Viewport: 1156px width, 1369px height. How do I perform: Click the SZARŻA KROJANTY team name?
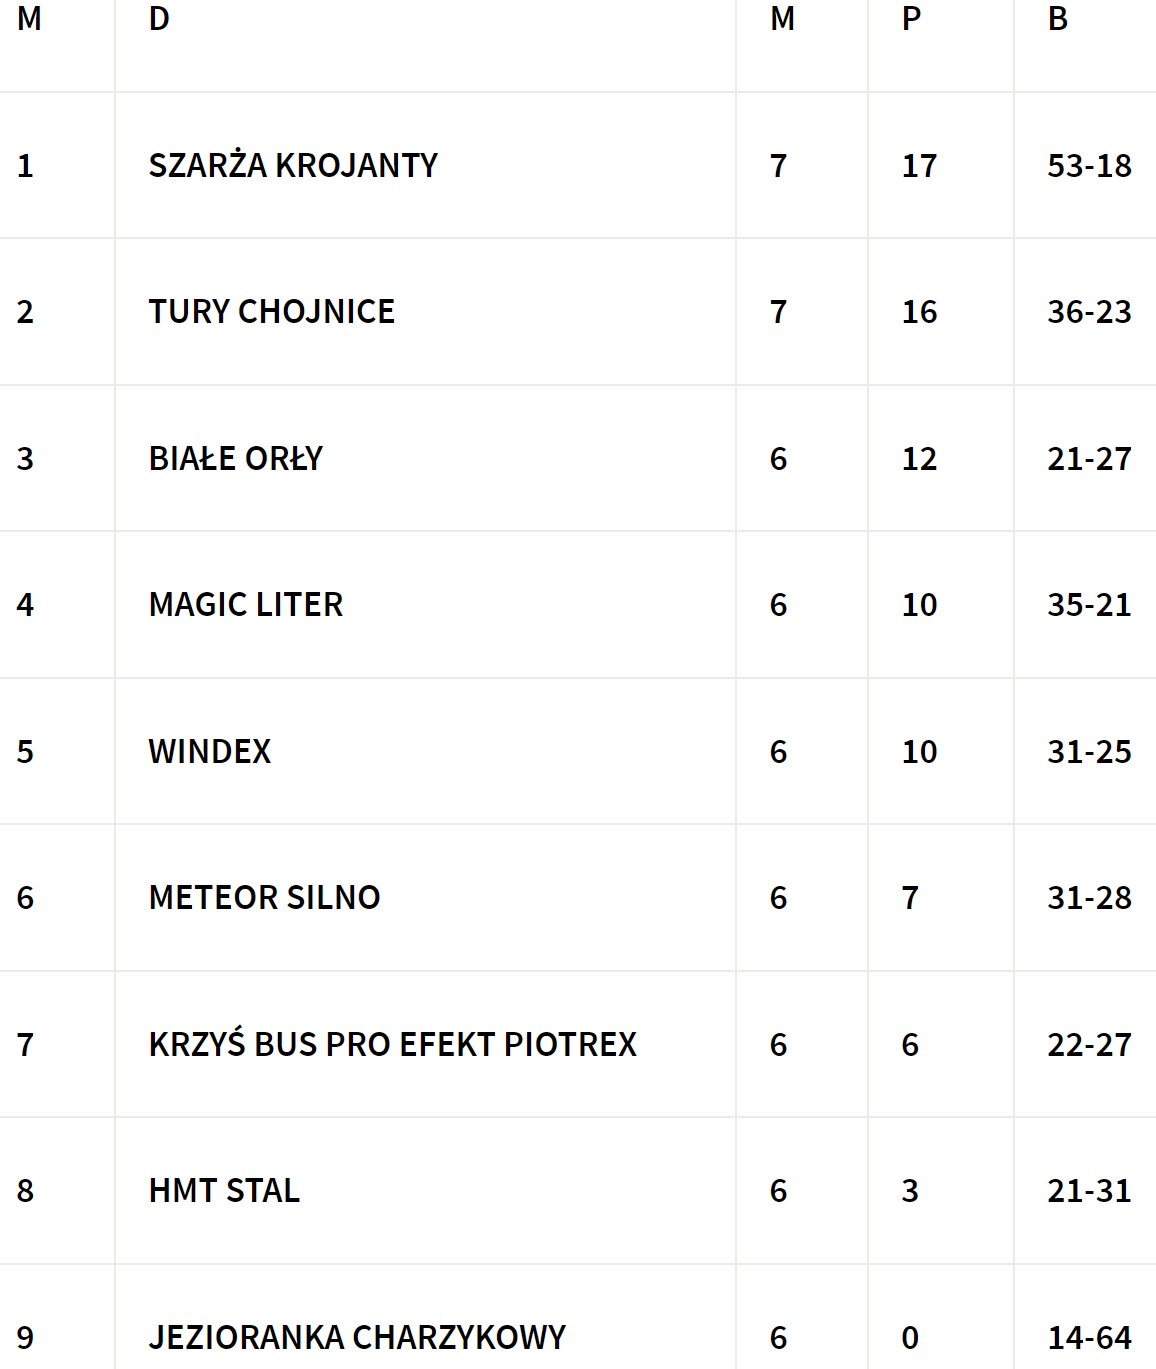293,165
